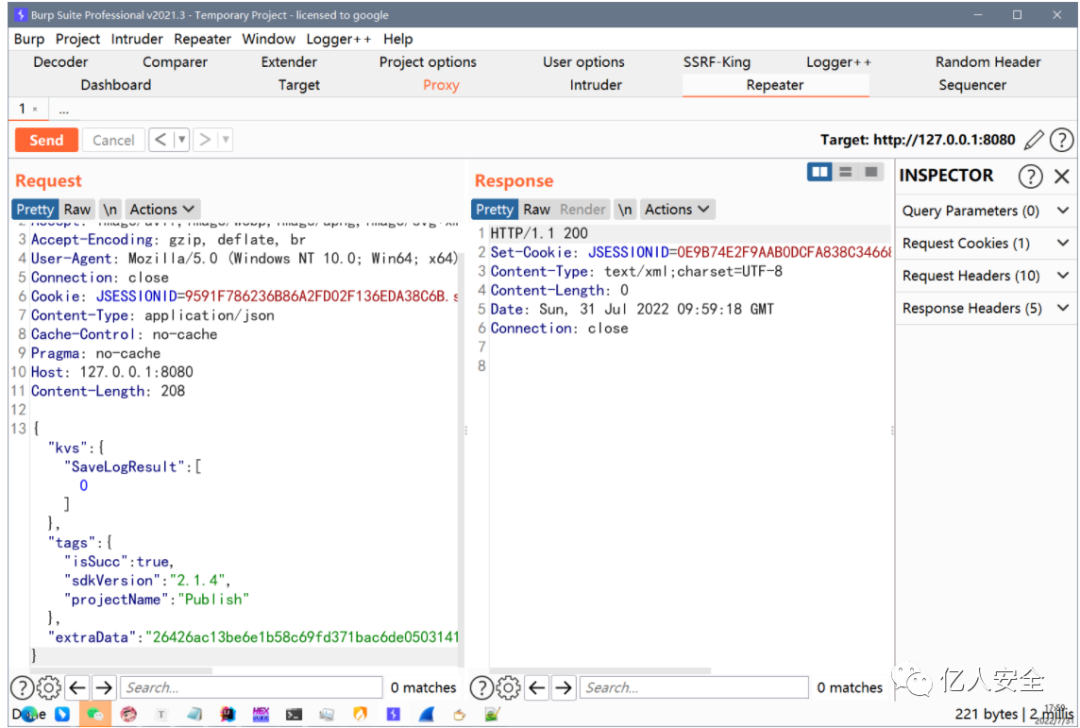The image size is (1080, 728).
Task: Close Repeater tab 1
Action: pyautogui.click(x=35, y=110)
